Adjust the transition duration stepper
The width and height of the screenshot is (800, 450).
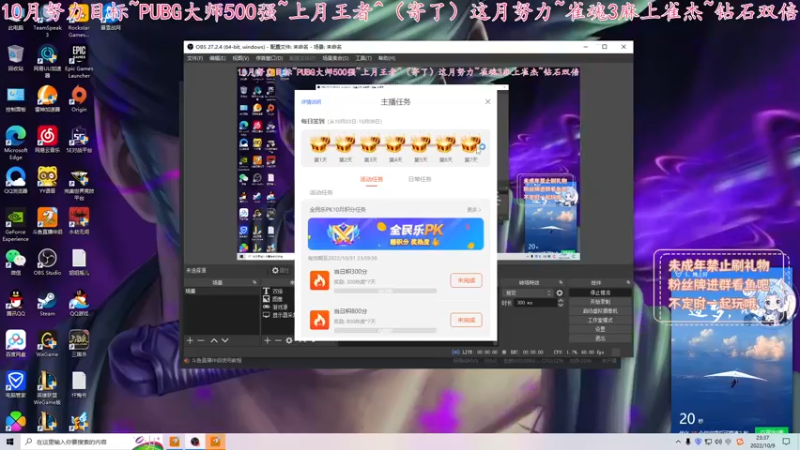click(560, 303)
